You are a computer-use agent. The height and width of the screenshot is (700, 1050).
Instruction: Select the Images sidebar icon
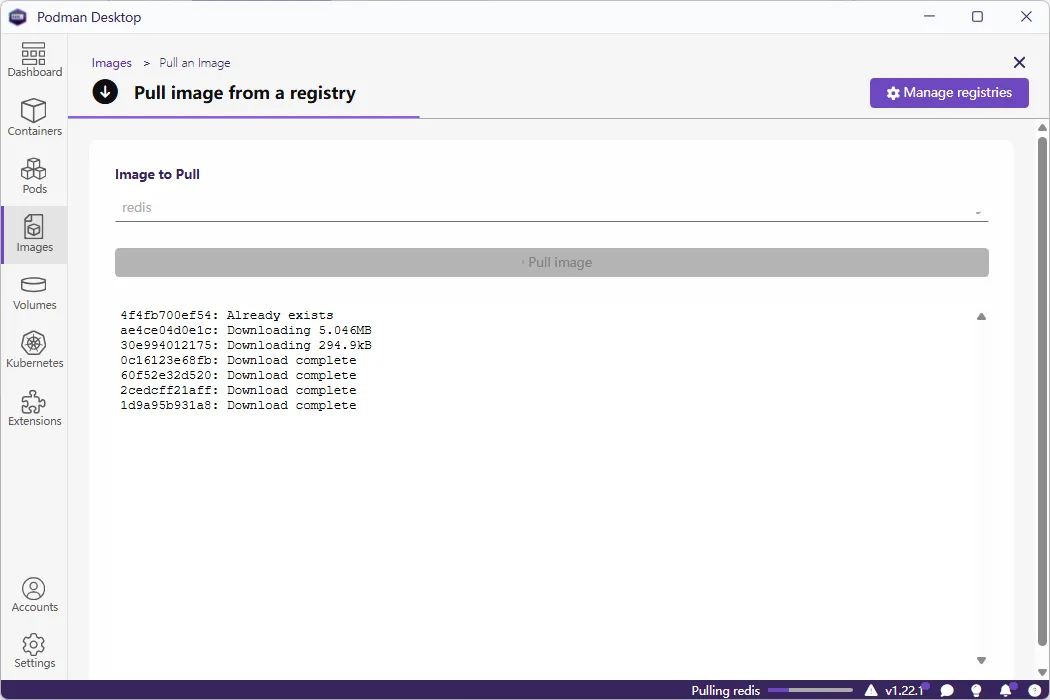(x=34, y=234)
